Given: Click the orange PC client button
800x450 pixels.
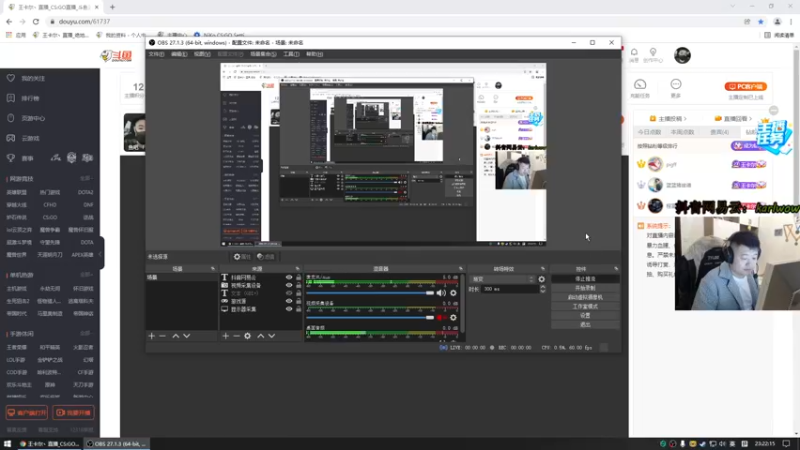Looking at the screenshot, I should [x=745, y=87].
